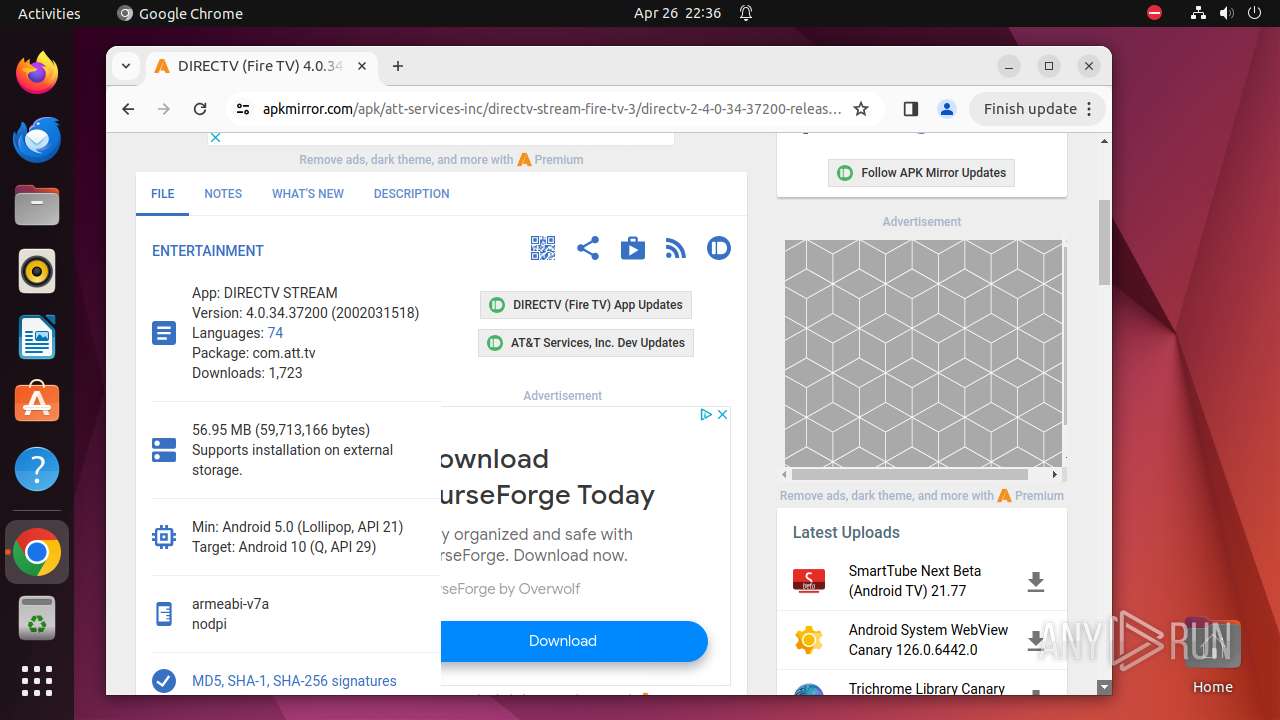Click Follow APK Mirror Updates button
The image size is (1280, 720).
pos(921,172)
